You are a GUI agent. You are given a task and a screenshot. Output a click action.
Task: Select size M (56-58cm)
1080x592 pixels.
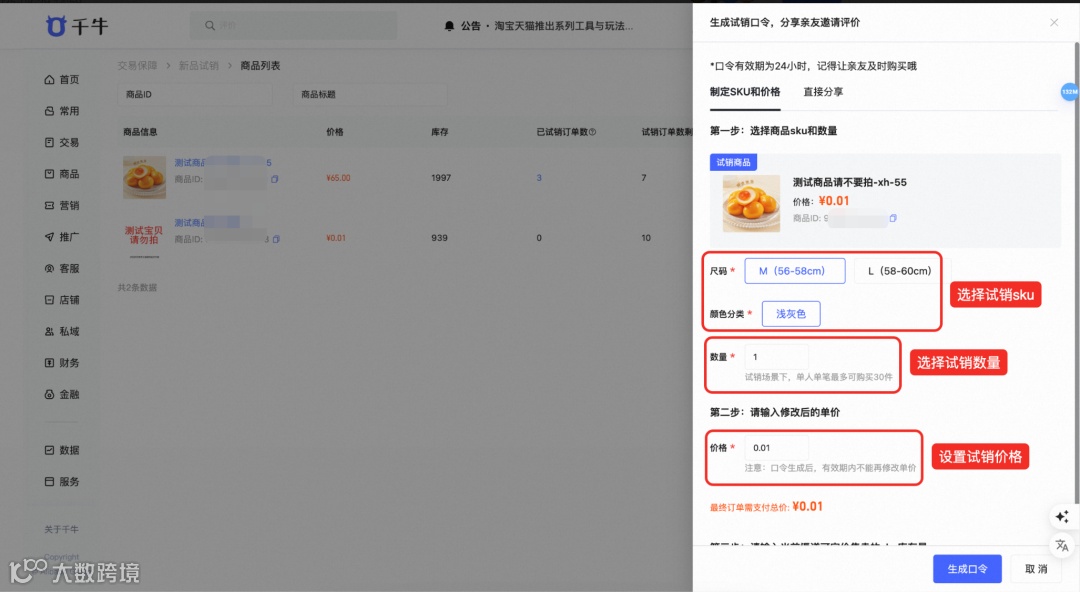coord(795,271)
